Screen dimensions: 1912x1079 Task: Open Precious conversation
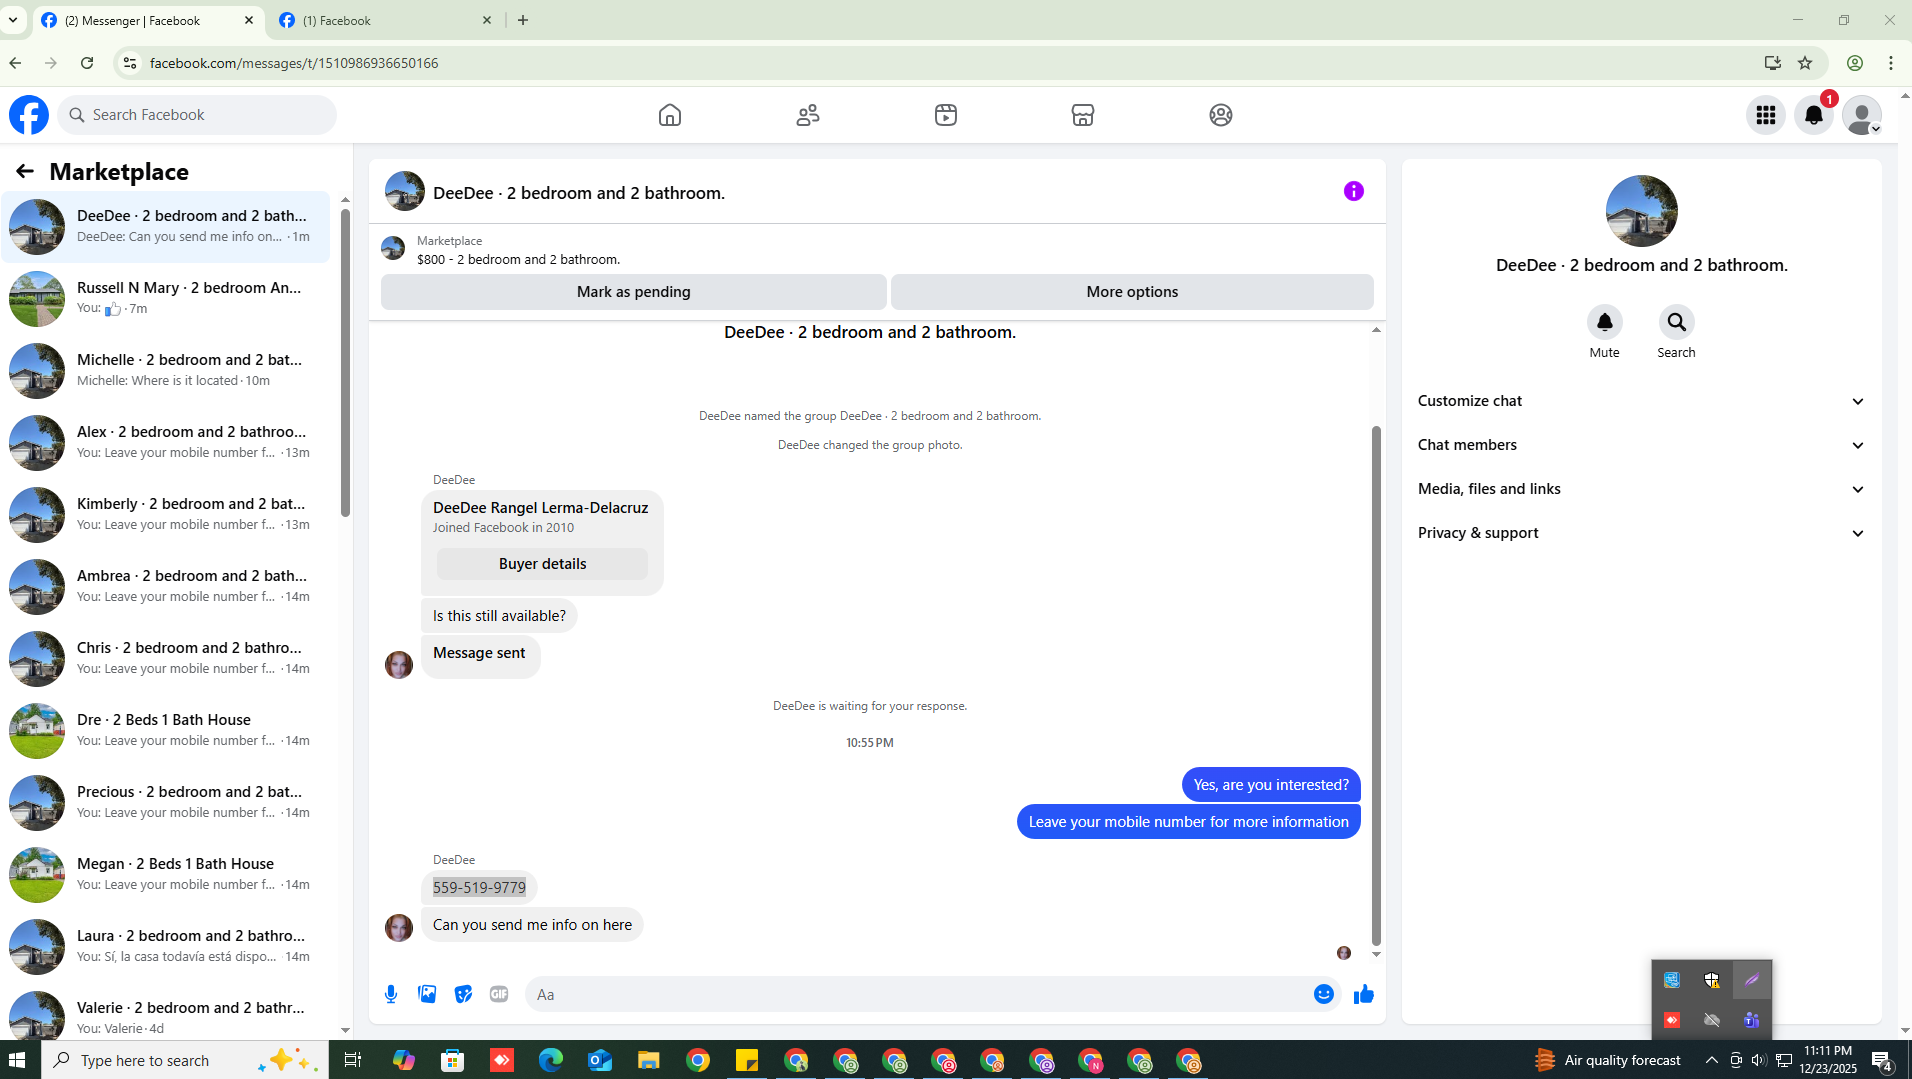point(166,803)
